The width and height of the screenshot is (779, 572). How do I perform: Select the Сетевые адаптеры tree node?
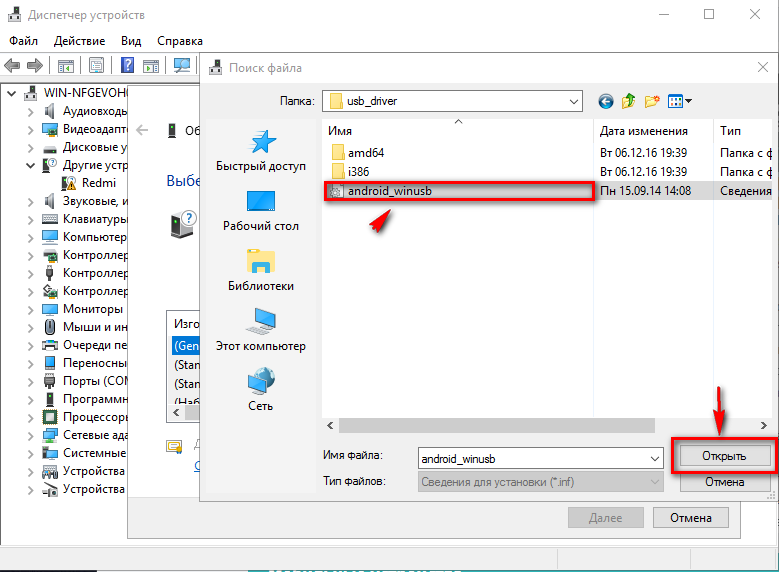click(x=94, y=435)
